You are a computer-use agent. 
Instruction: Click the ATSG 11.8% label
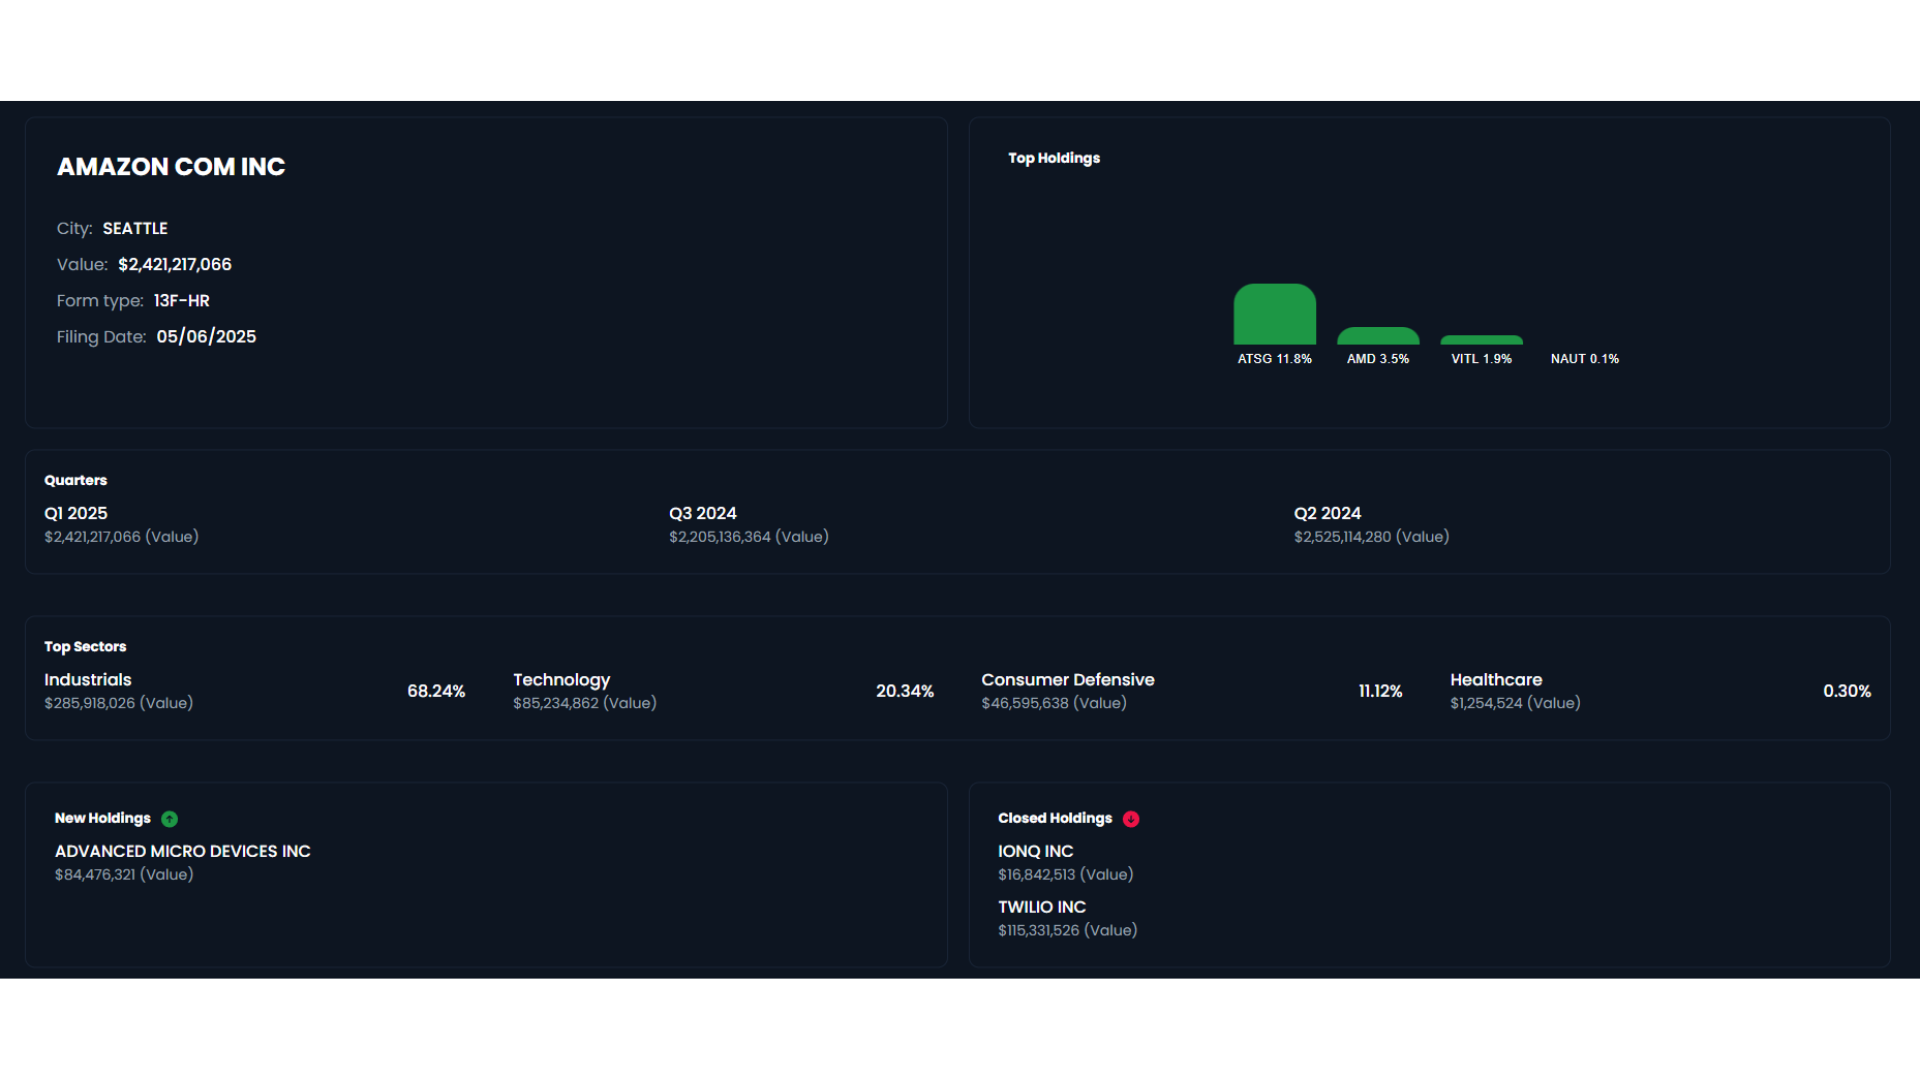(x=1275, y=359)
